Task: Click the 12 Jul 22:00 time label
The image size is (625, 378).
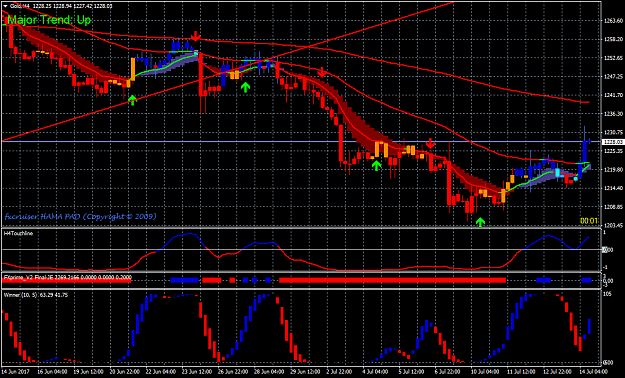Action: point(557,372)
